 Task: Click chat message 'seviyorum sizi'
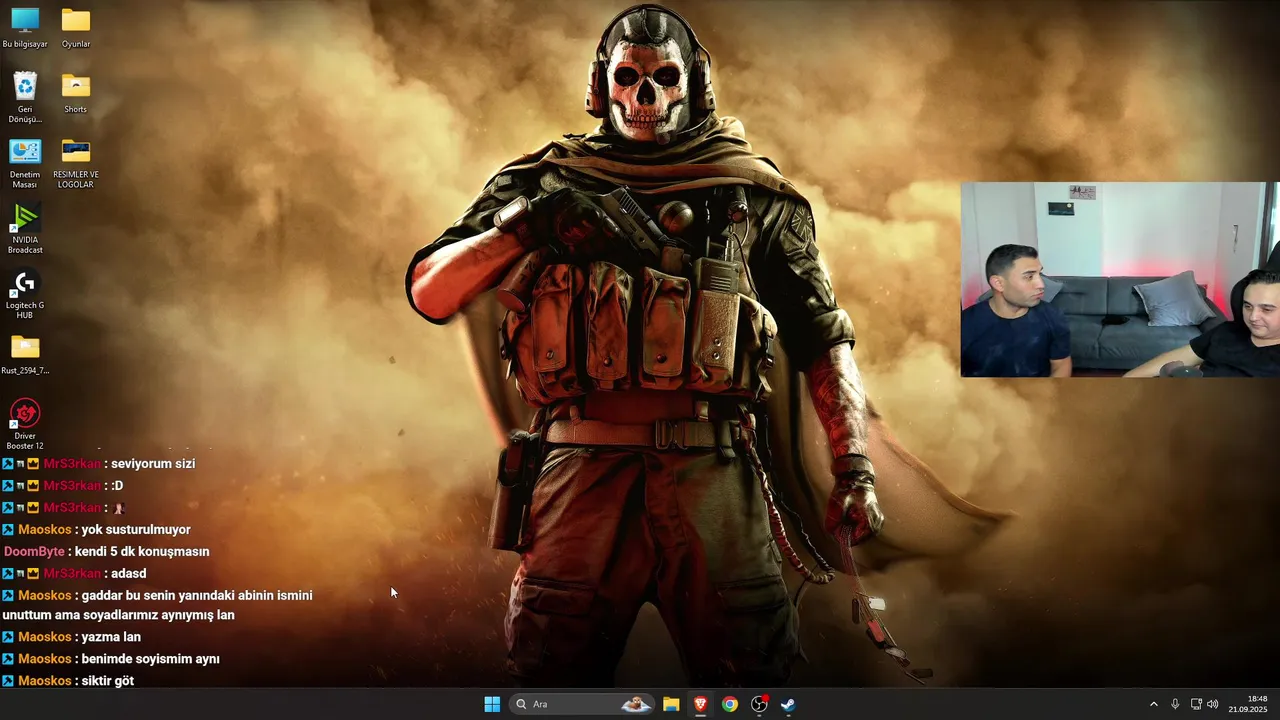point(153,464)
